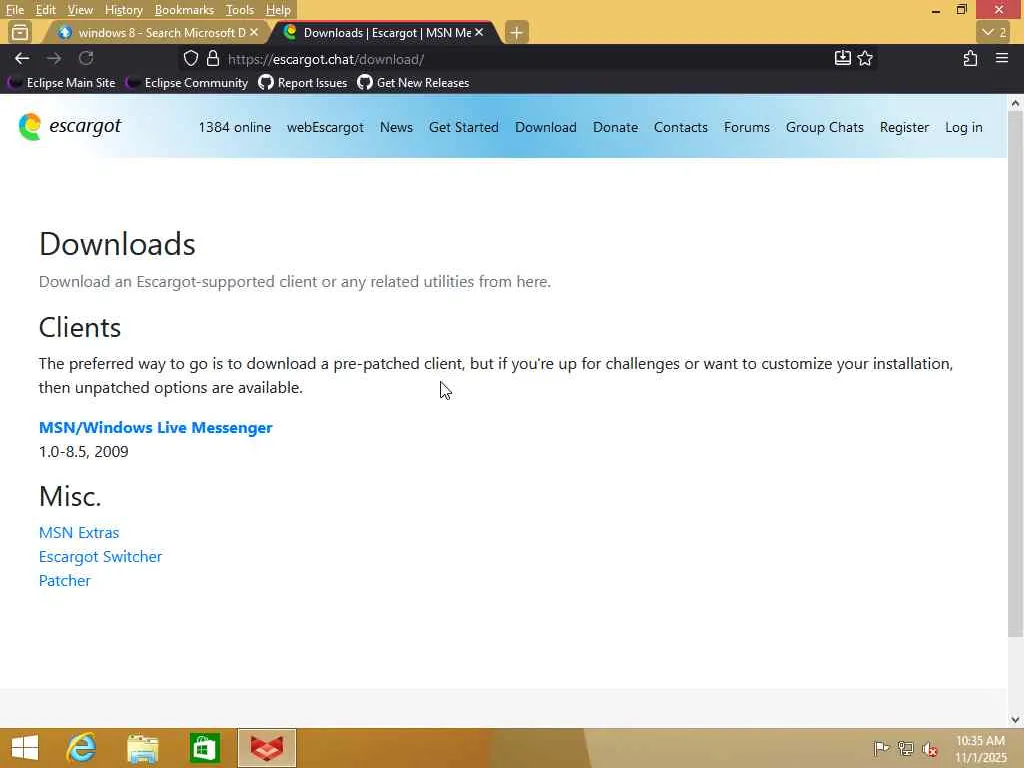Open the Help menu
The width and height of the screenshot is (1024, 768).
pyautogui.click(x=278, y=9)
